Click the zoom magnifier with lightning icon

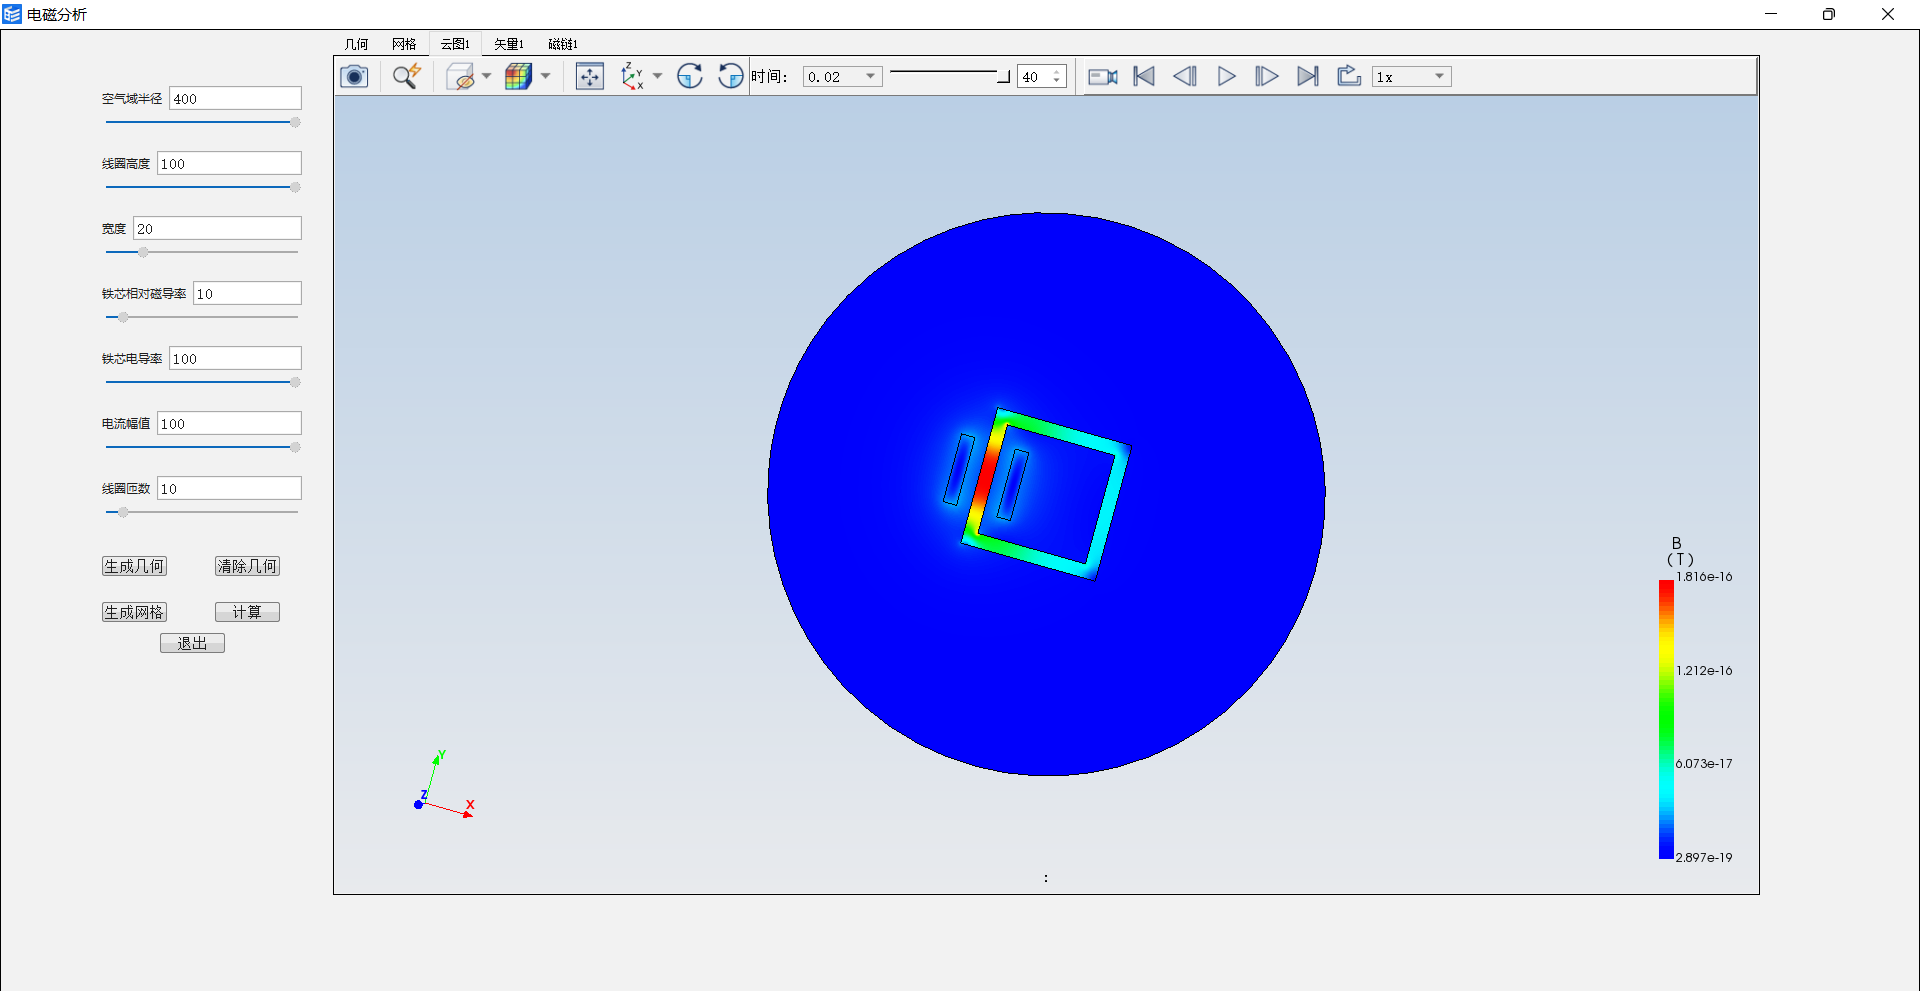(x=406, y=77)
